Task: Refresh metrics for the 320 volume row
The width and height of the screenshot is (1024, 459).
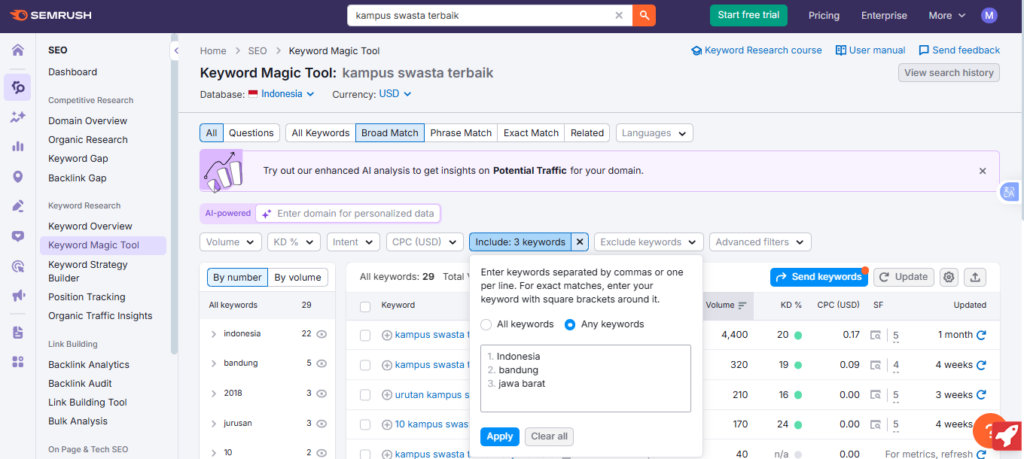Action: click(x=980, y=365)
